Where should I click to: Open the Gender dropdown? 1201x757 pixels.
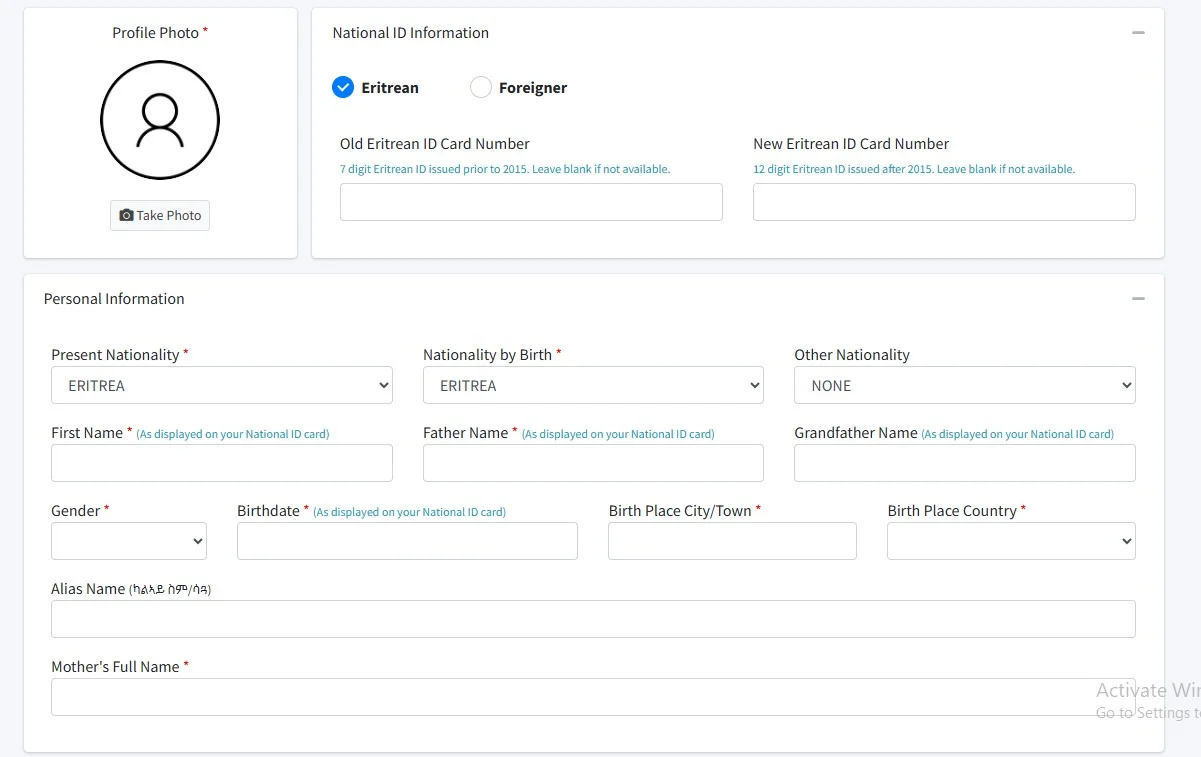pyautogui.click(x=129, y=541)
